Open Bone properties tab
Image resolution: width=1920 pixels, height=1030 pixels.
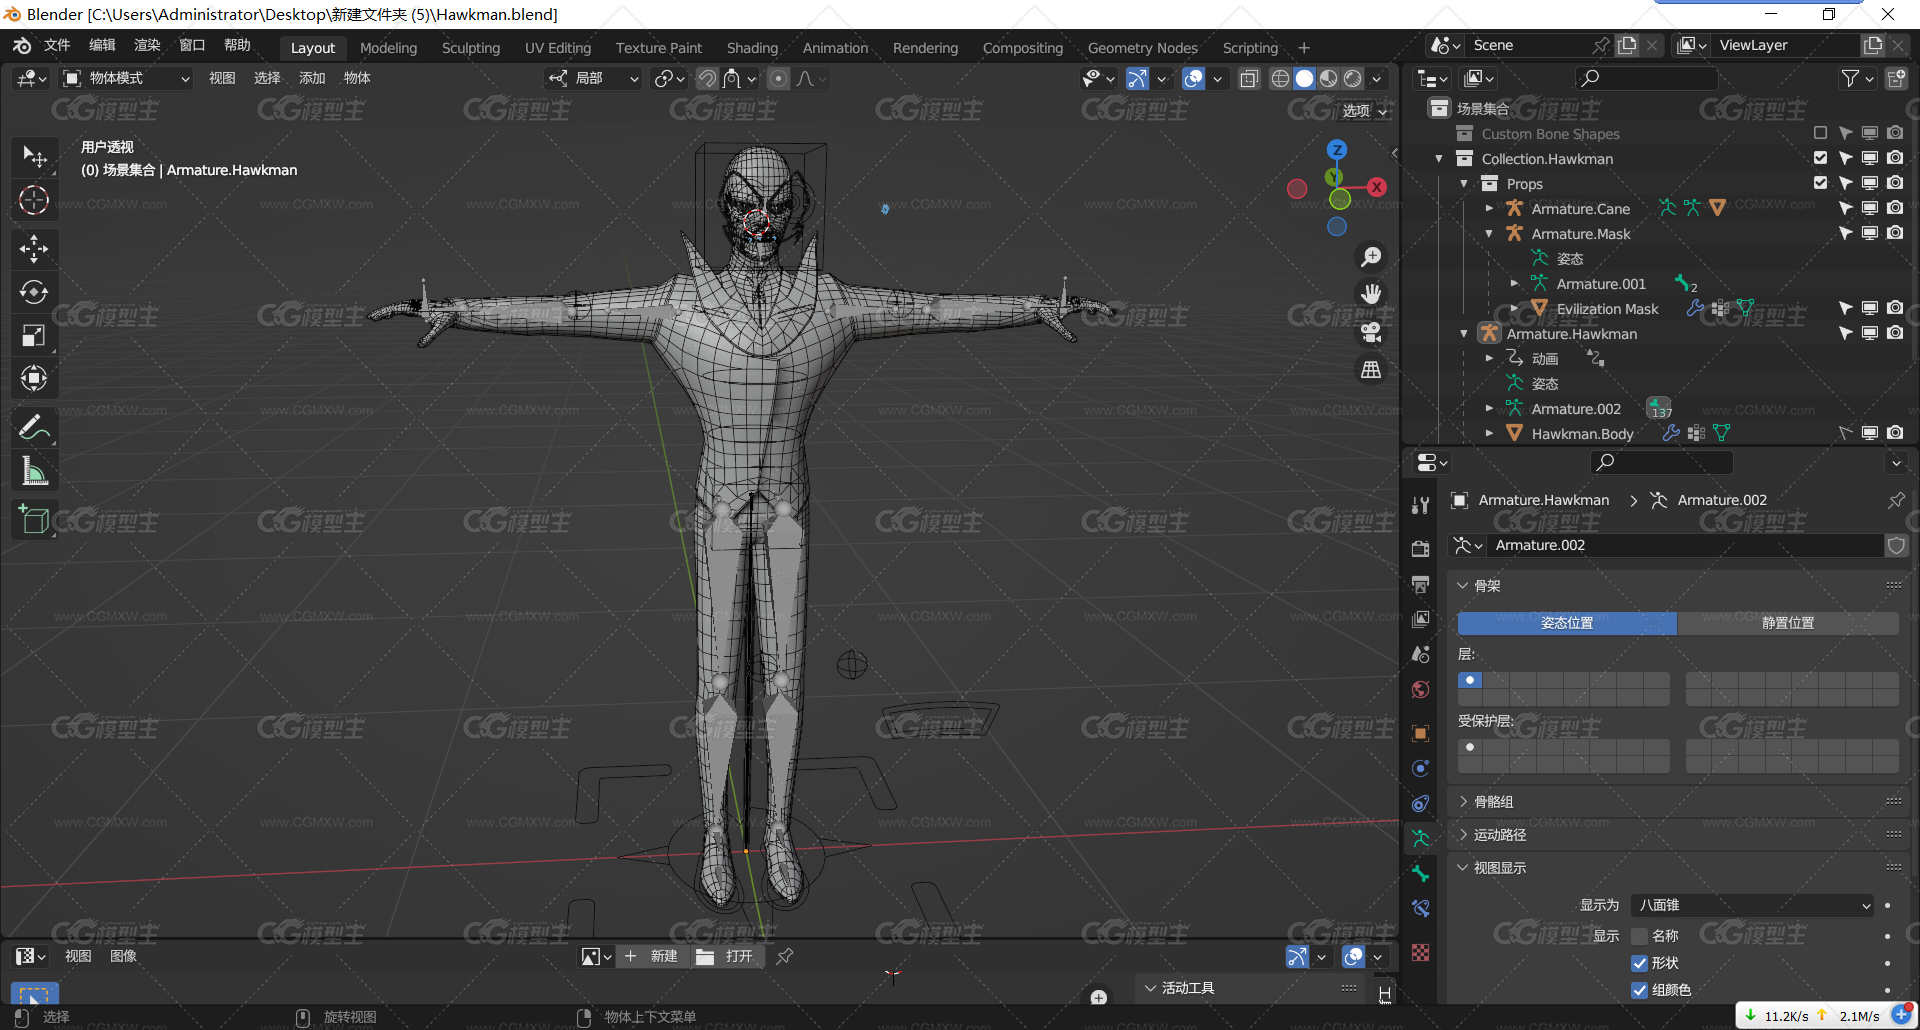tap(1420, 873)
